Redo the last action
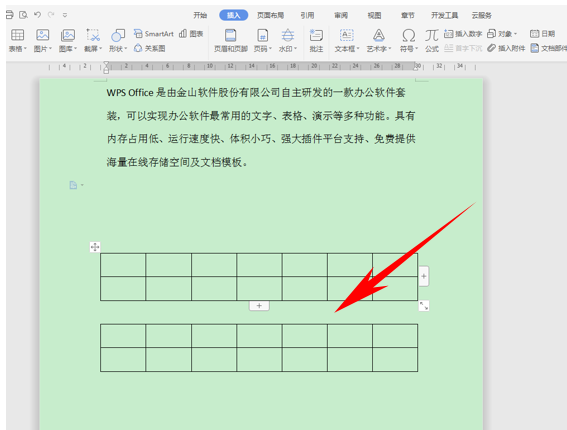Screen dimensions: 567x430 click(x=51, y=15)
